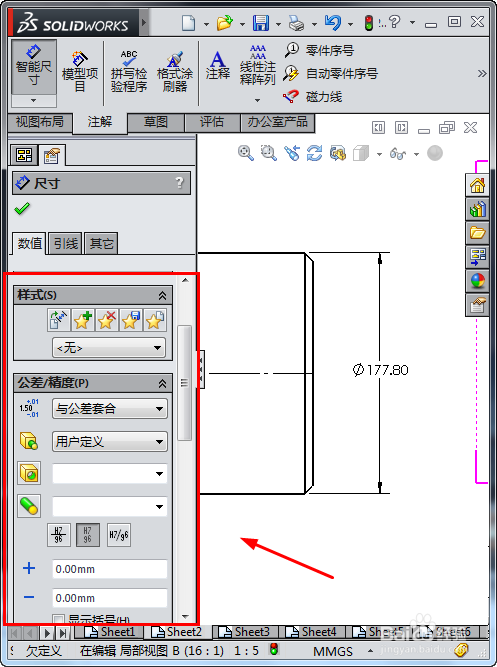The height and width of the screenshot is (667, 497).
Task: Expand the SolidWorks menu arrow
Action: pyautogui.click(x=144, y=21)
